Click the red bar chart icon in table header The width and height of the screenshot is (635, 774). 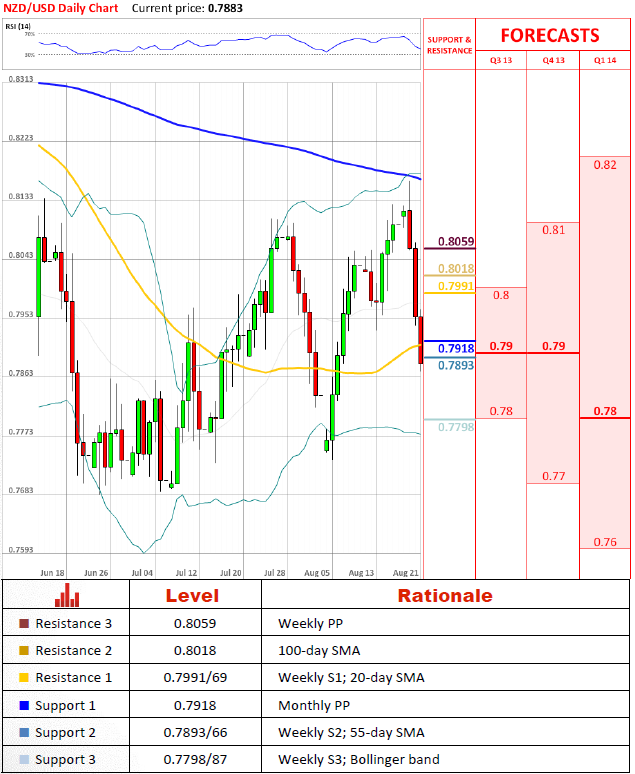(67, 597)
